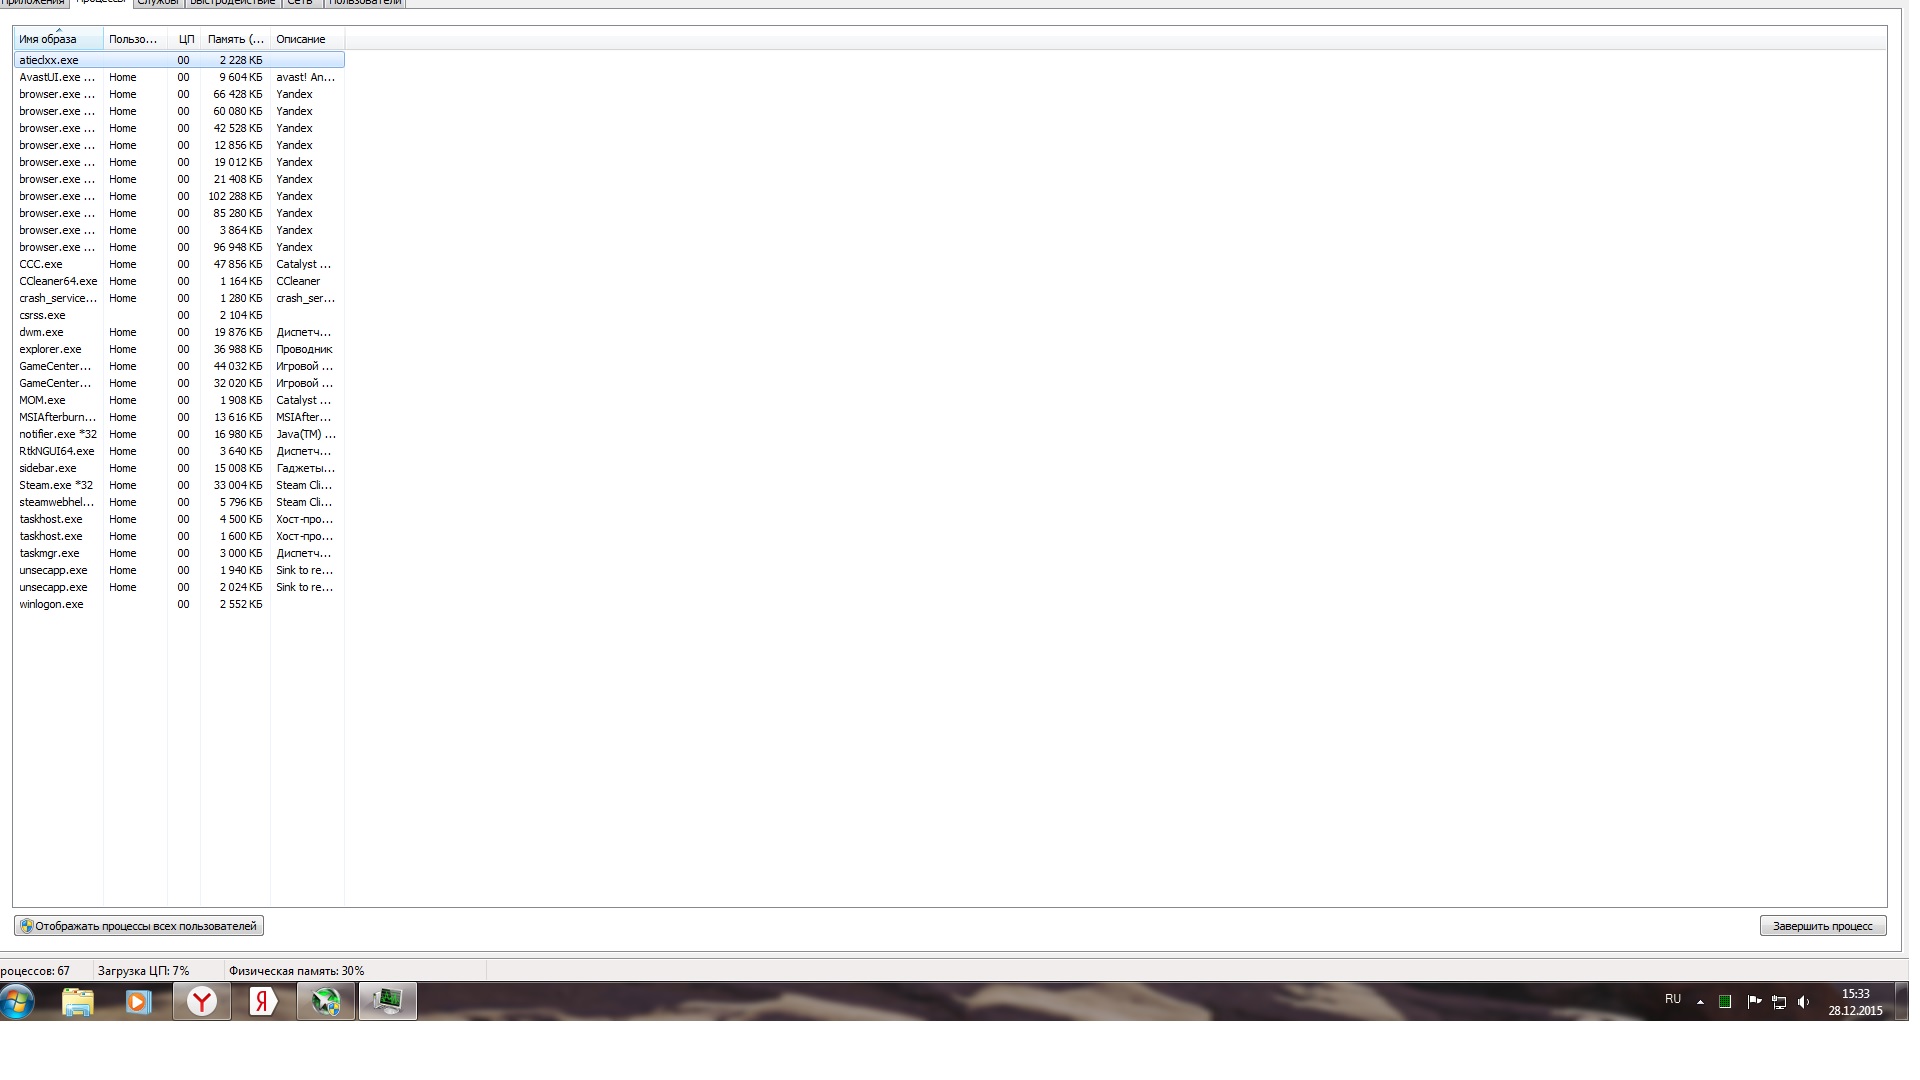
Task: Switch to the Быстродействие tab
Action: (x=232, y=3)
